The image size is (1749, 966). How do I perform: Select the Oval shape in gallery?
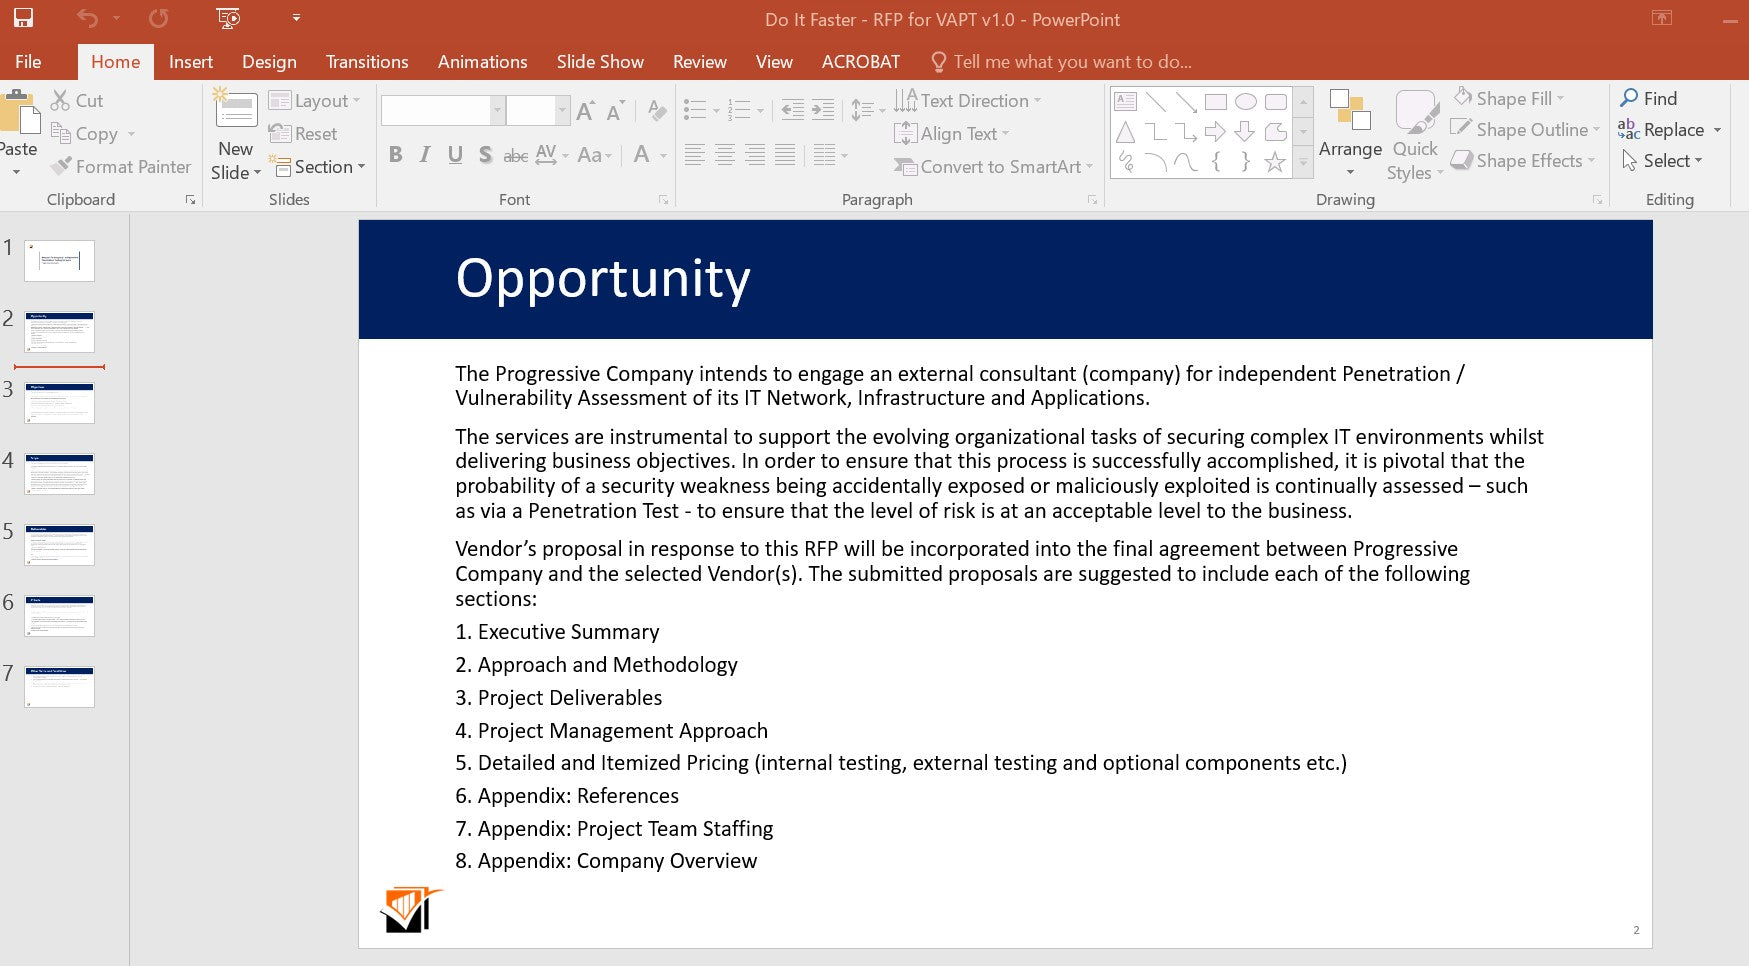[x=1246, y=101]
